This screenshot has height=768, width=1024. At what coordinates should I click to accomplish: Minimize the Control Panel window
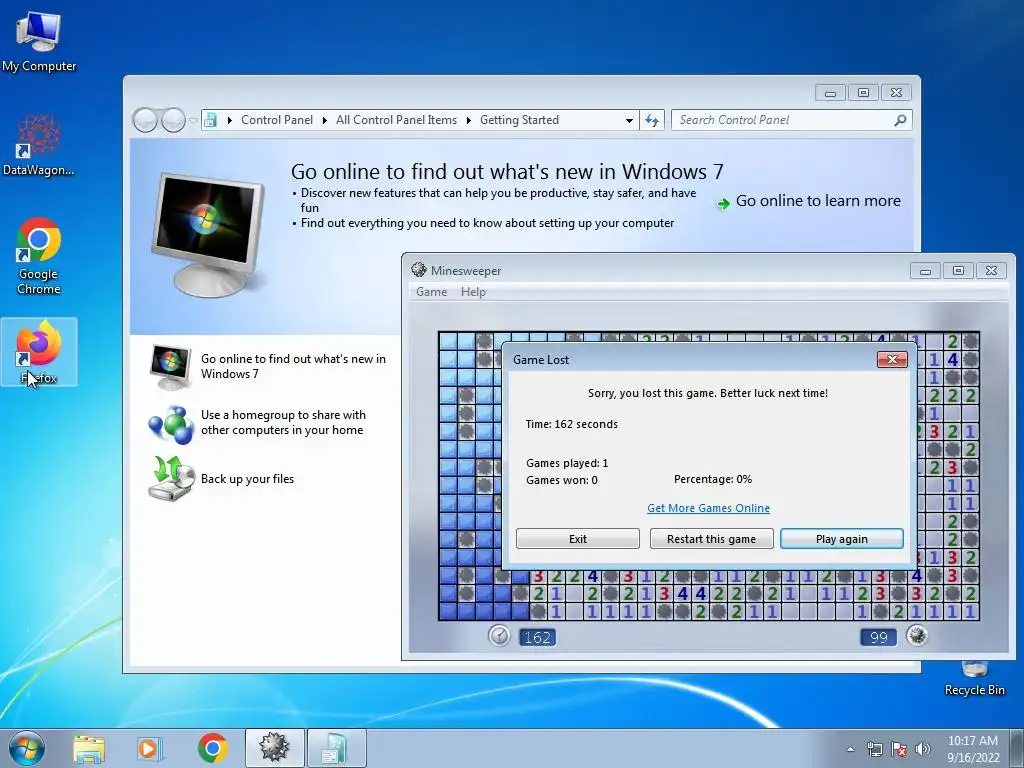click(x=830, y=93)
